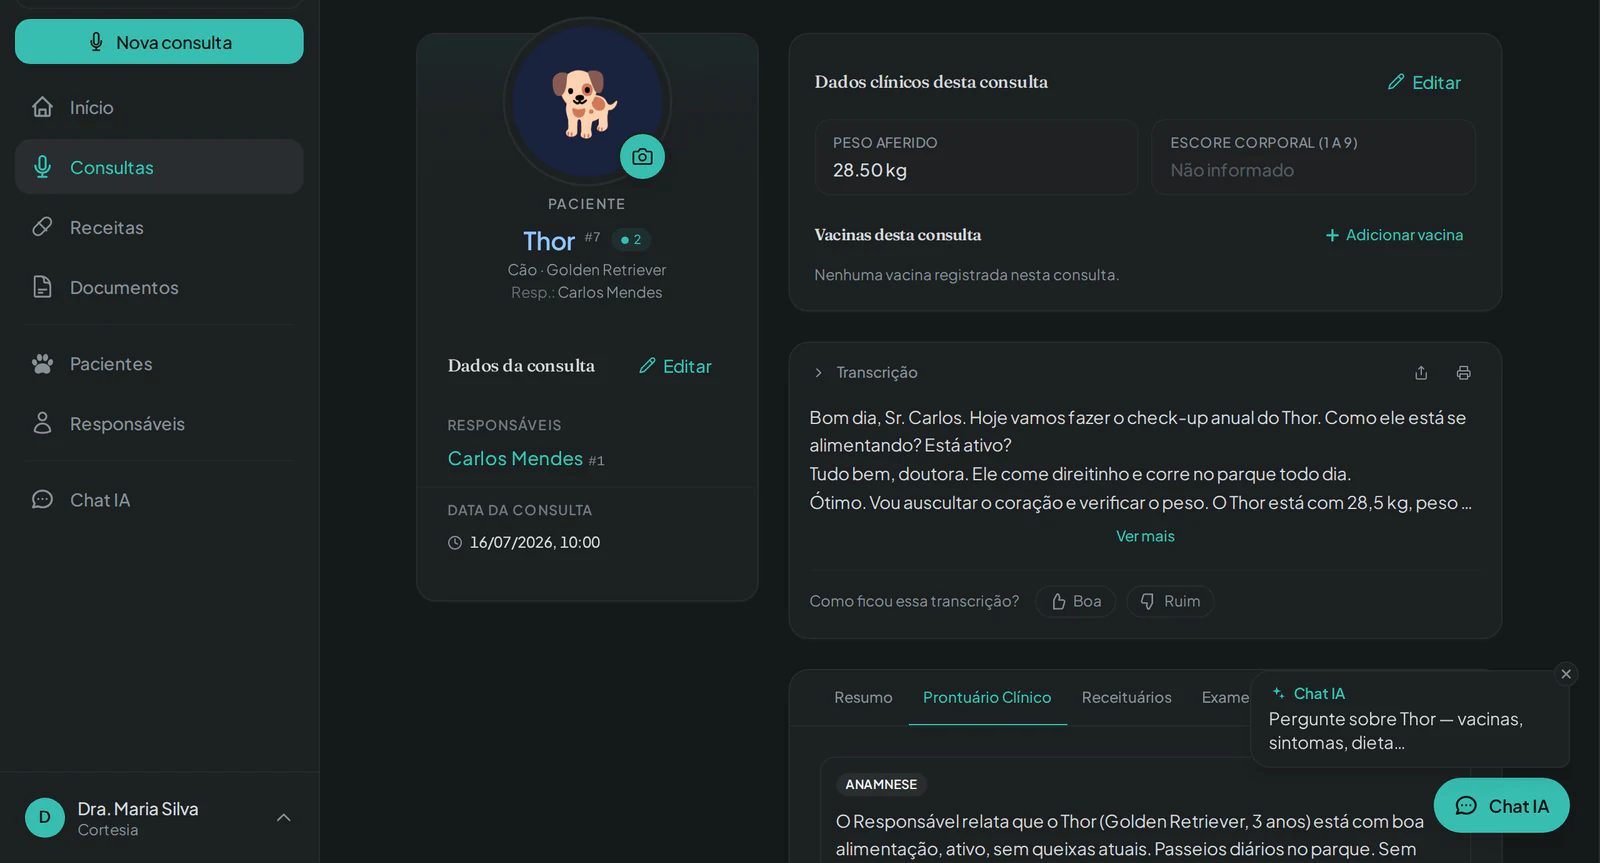Open the floating Chat IA button
The image size is (1600, 863).
pos(1501,805)
